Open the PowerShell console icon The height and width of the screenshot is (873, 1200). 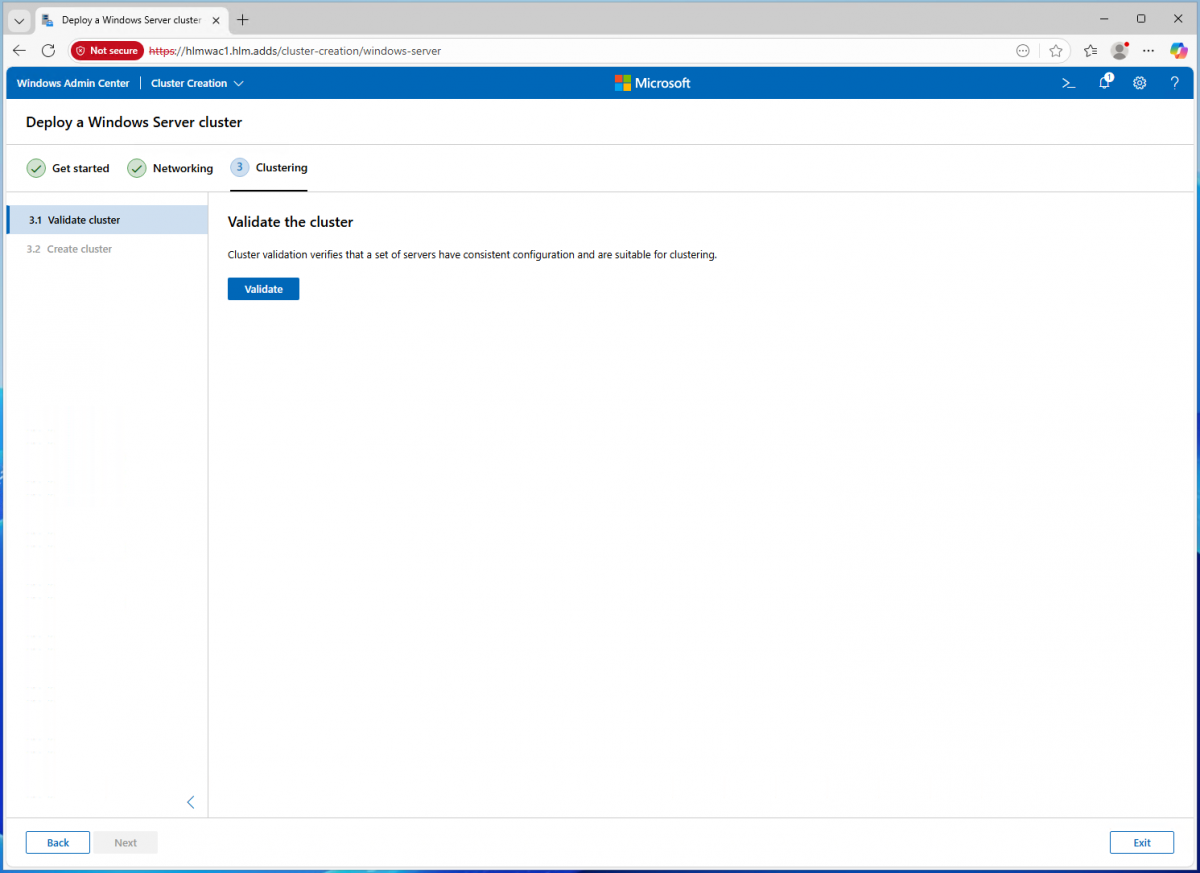click(x=1068, y=83)
